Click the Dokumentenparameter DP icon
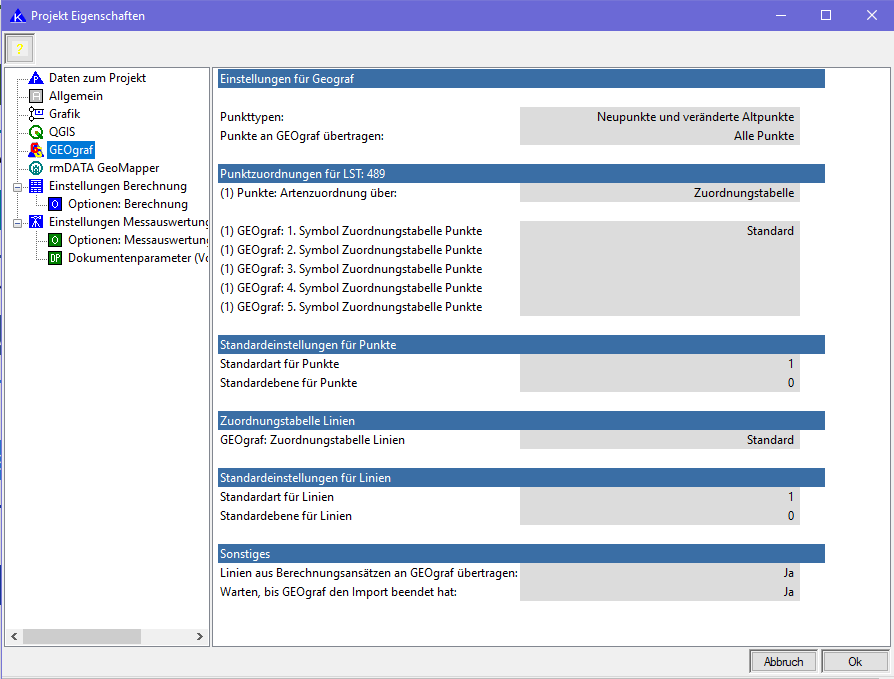894x679 pixels. tap(55, 258)
